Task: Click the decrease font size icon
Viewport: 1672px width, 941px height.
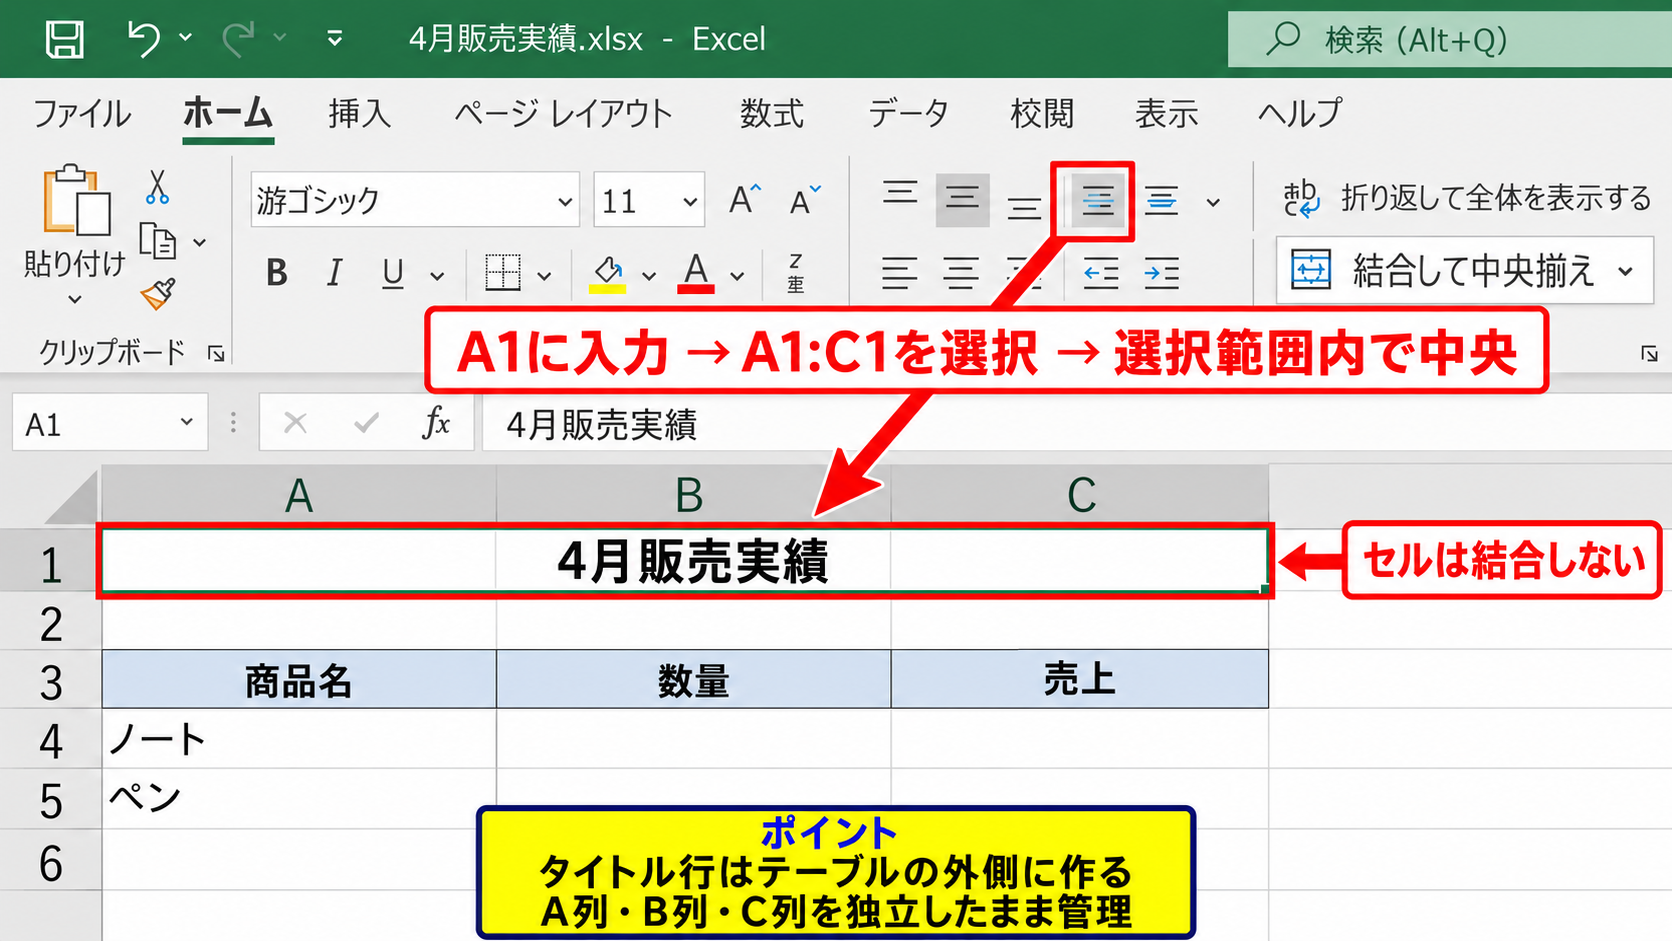Action: (805, 200)
